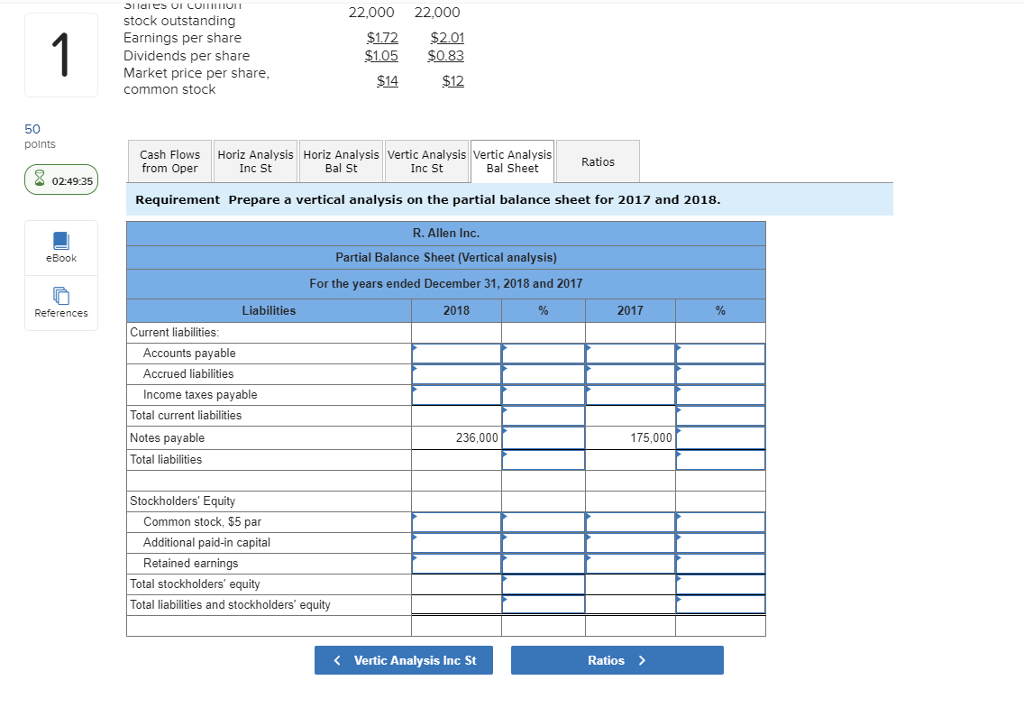
Task: Open the Ratios worksheet tab
Action: [597, 161]
